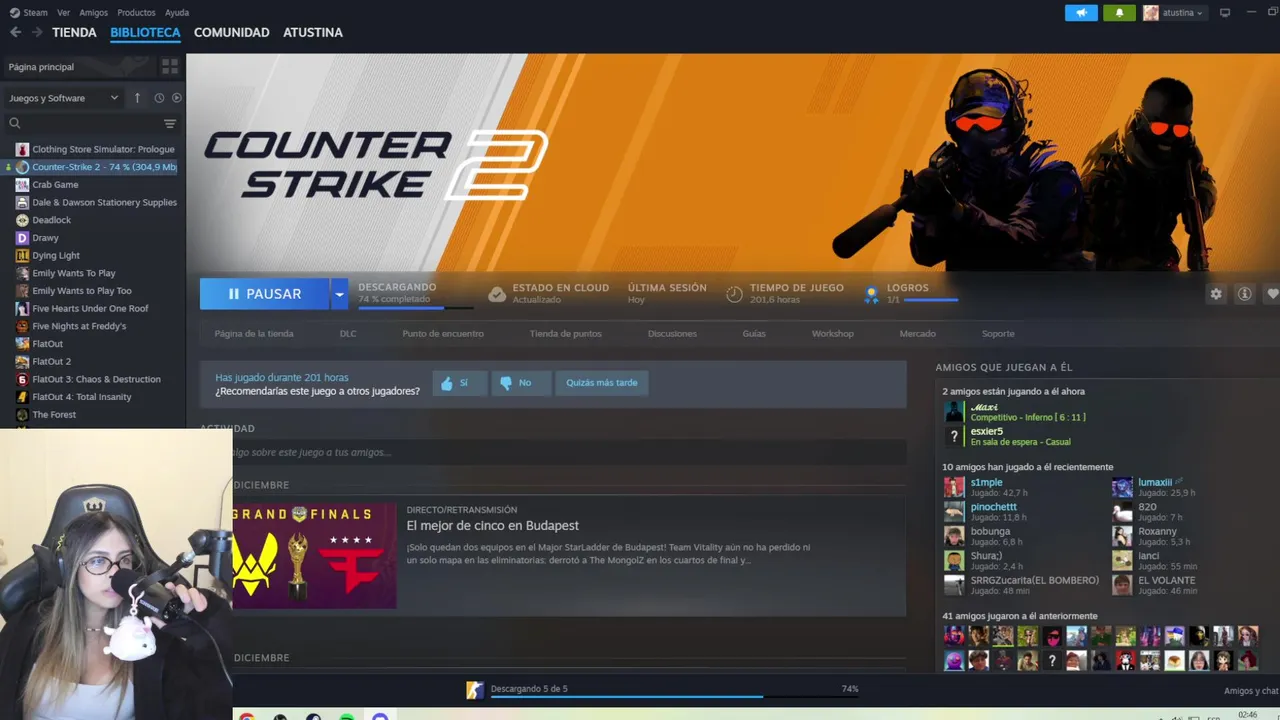
Task: Go to the COMUNIDAD section
Action: click(x=232, y=32)
